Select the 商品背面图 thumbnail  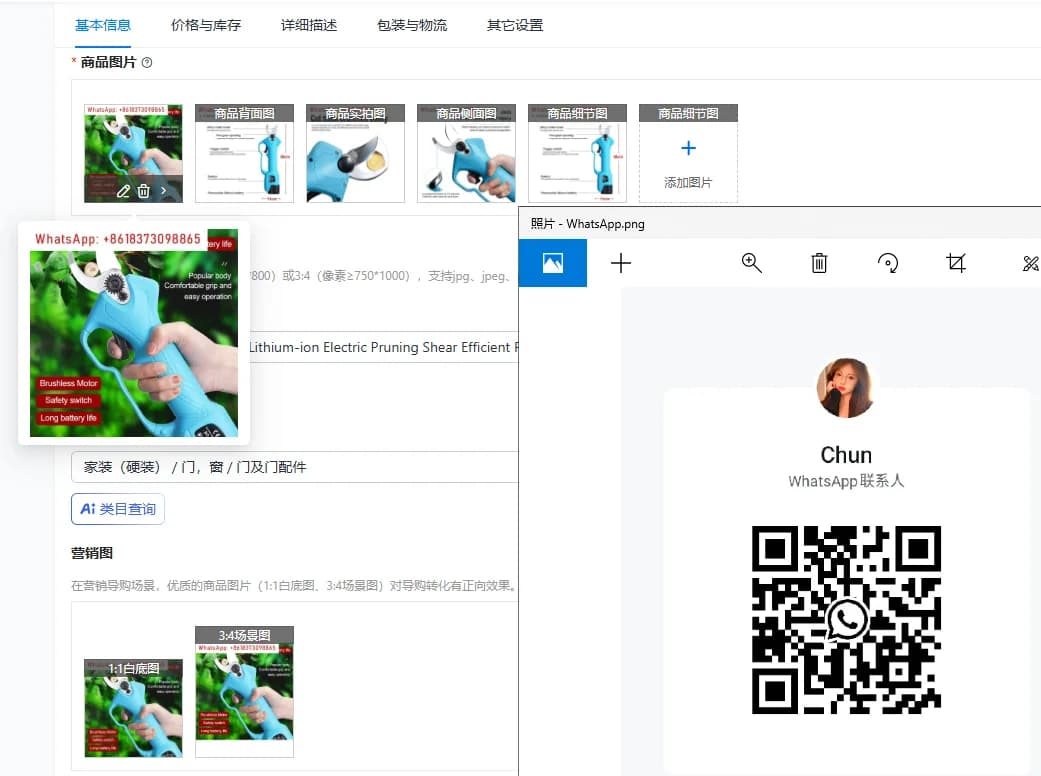(x=244, y=153)
